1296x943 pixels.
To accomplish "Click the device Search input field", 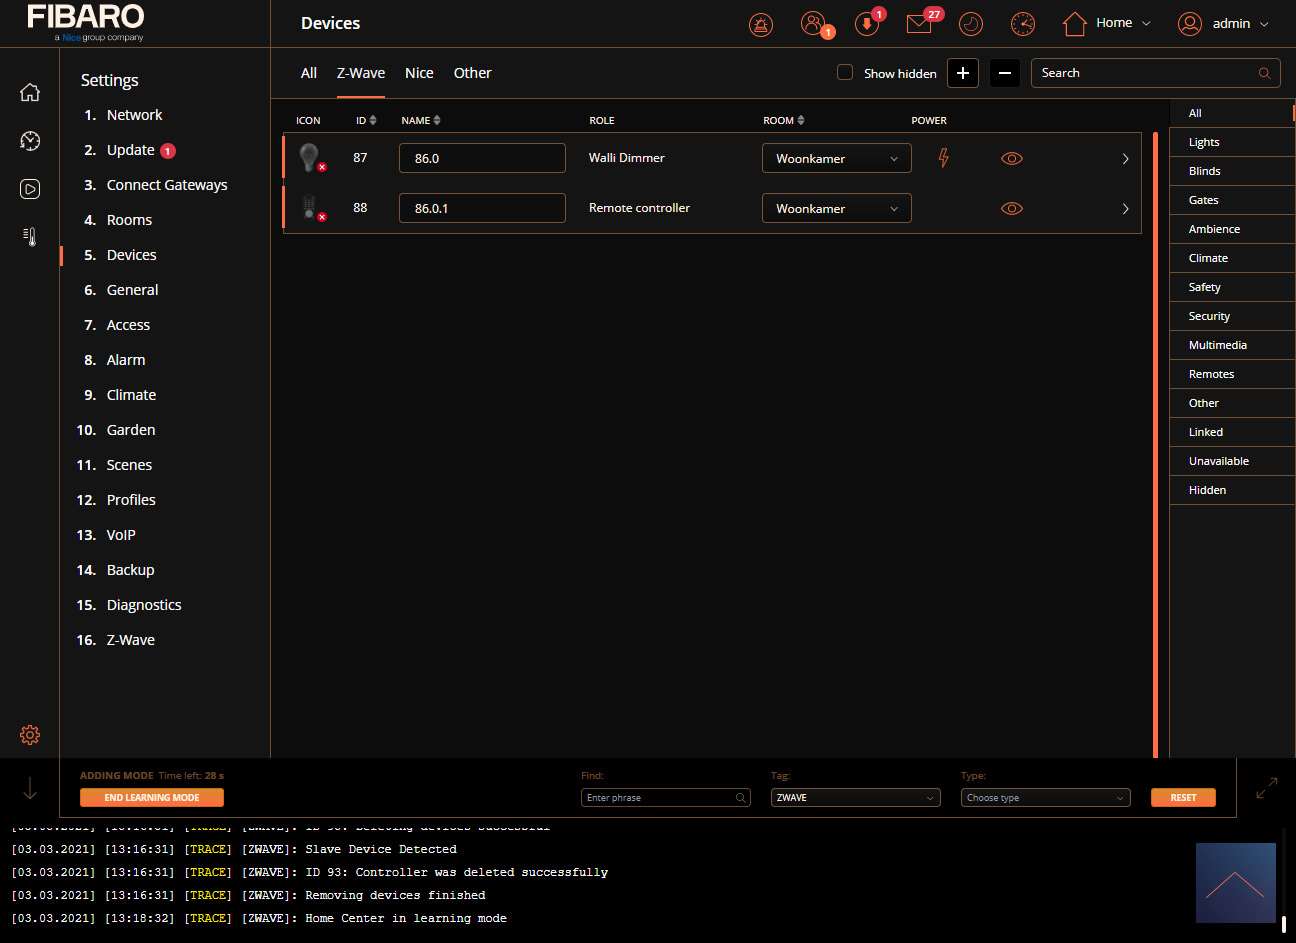I will pos(1145,73).
